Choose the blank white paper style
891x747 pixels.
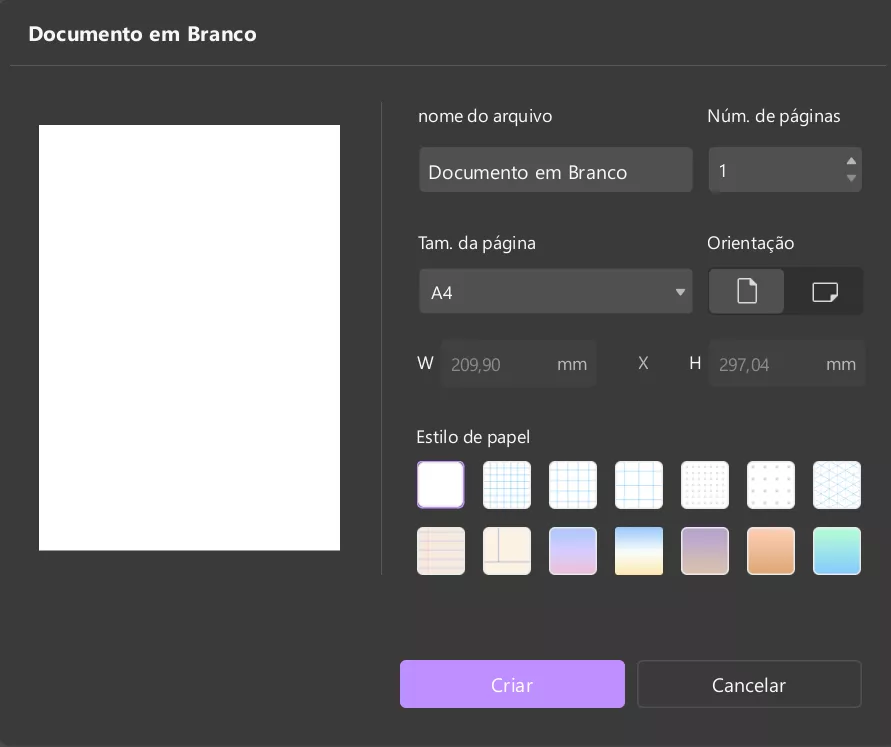point(441,485)
